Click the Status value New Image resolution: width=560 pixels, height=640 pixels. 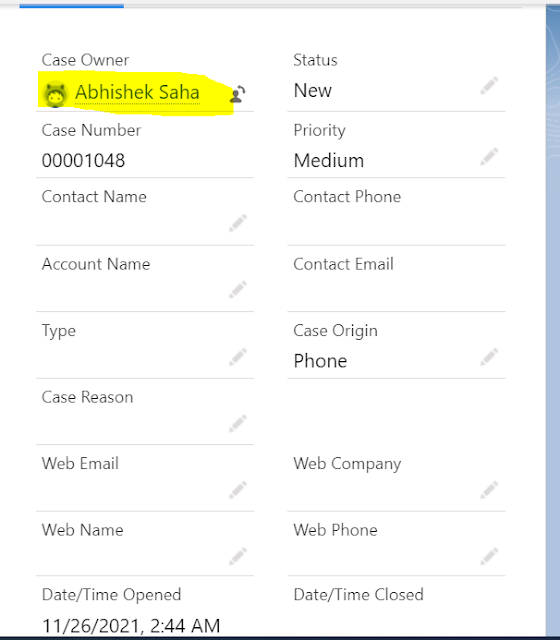(313, 90)
